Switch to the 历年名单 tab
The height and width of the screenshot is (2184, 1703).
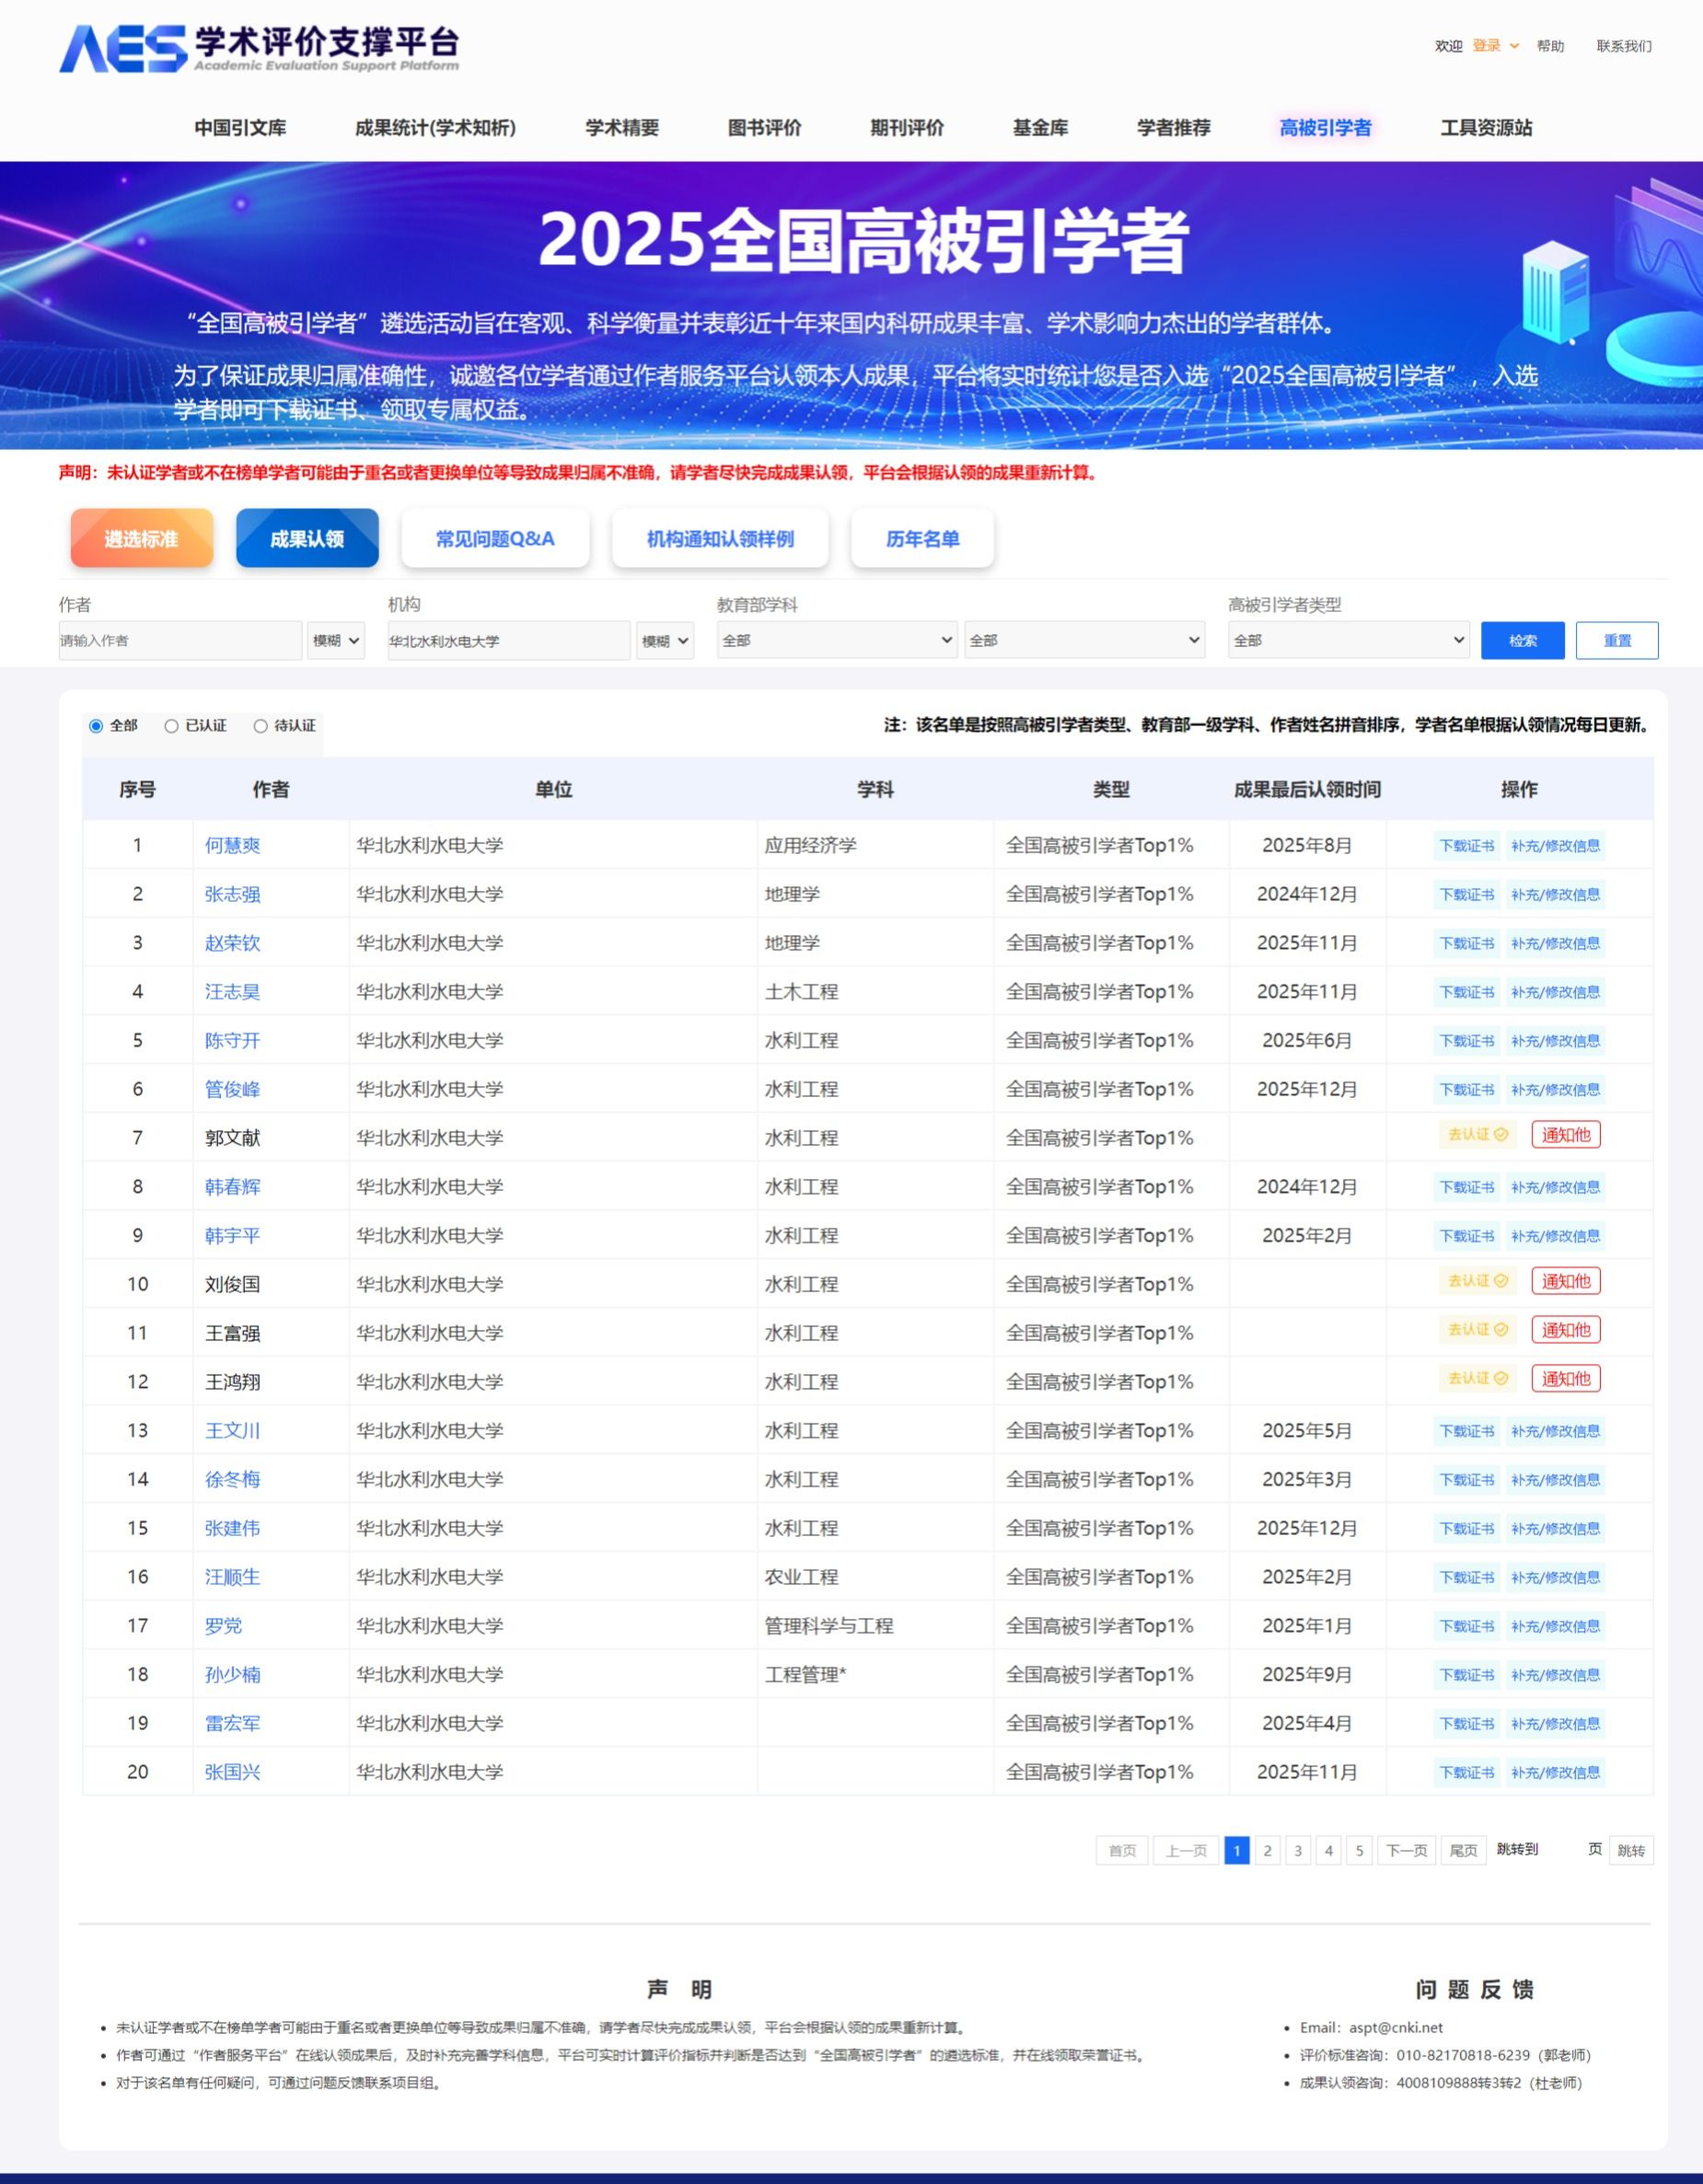(x=921, y=539)
